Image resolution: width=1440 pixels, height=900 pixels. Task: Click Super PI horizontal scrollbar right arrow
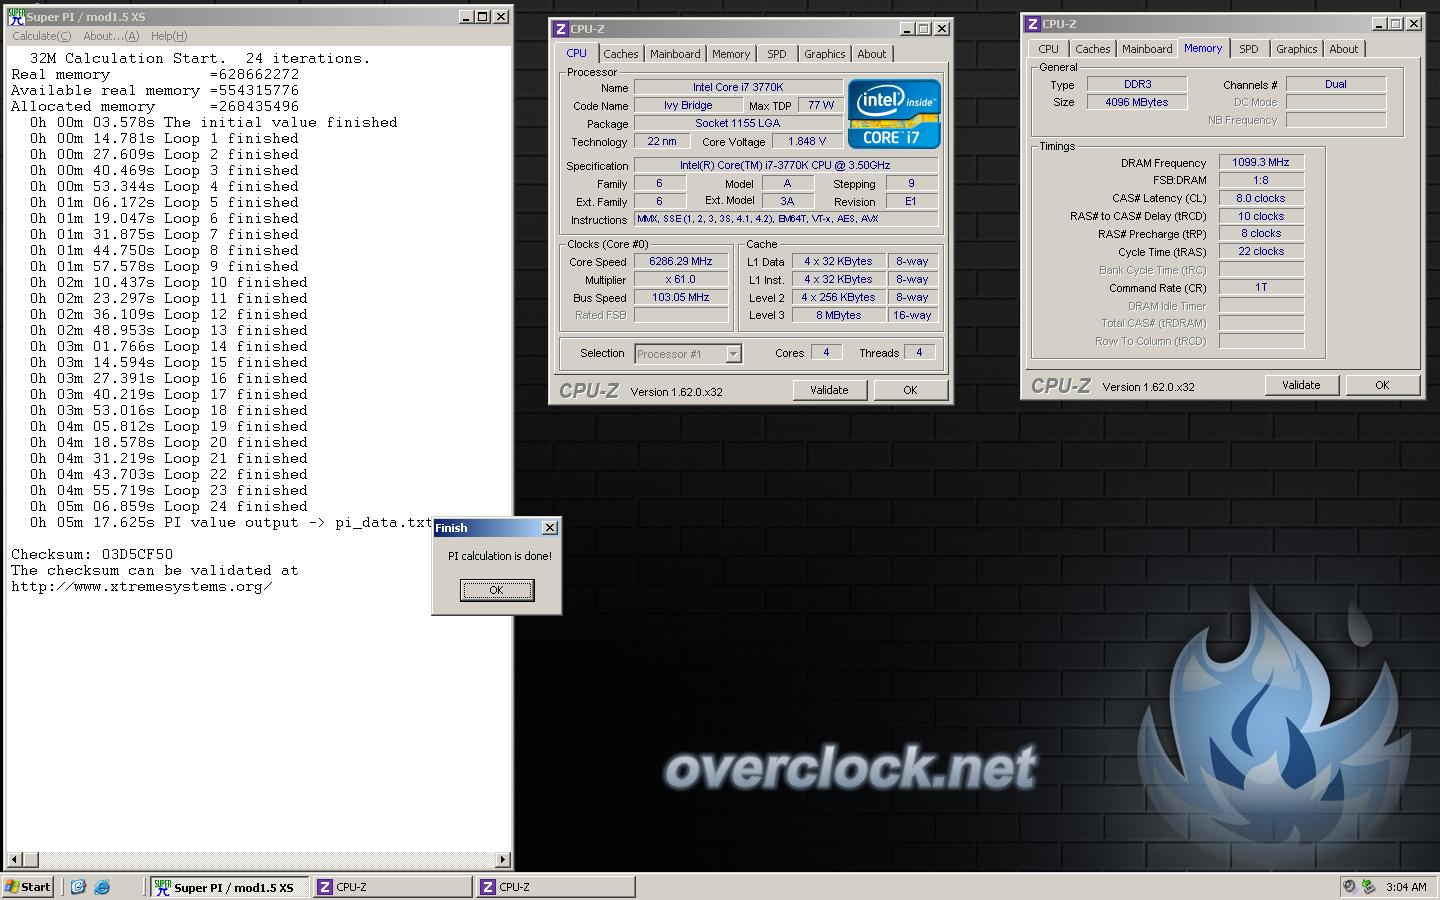(503, 859)
